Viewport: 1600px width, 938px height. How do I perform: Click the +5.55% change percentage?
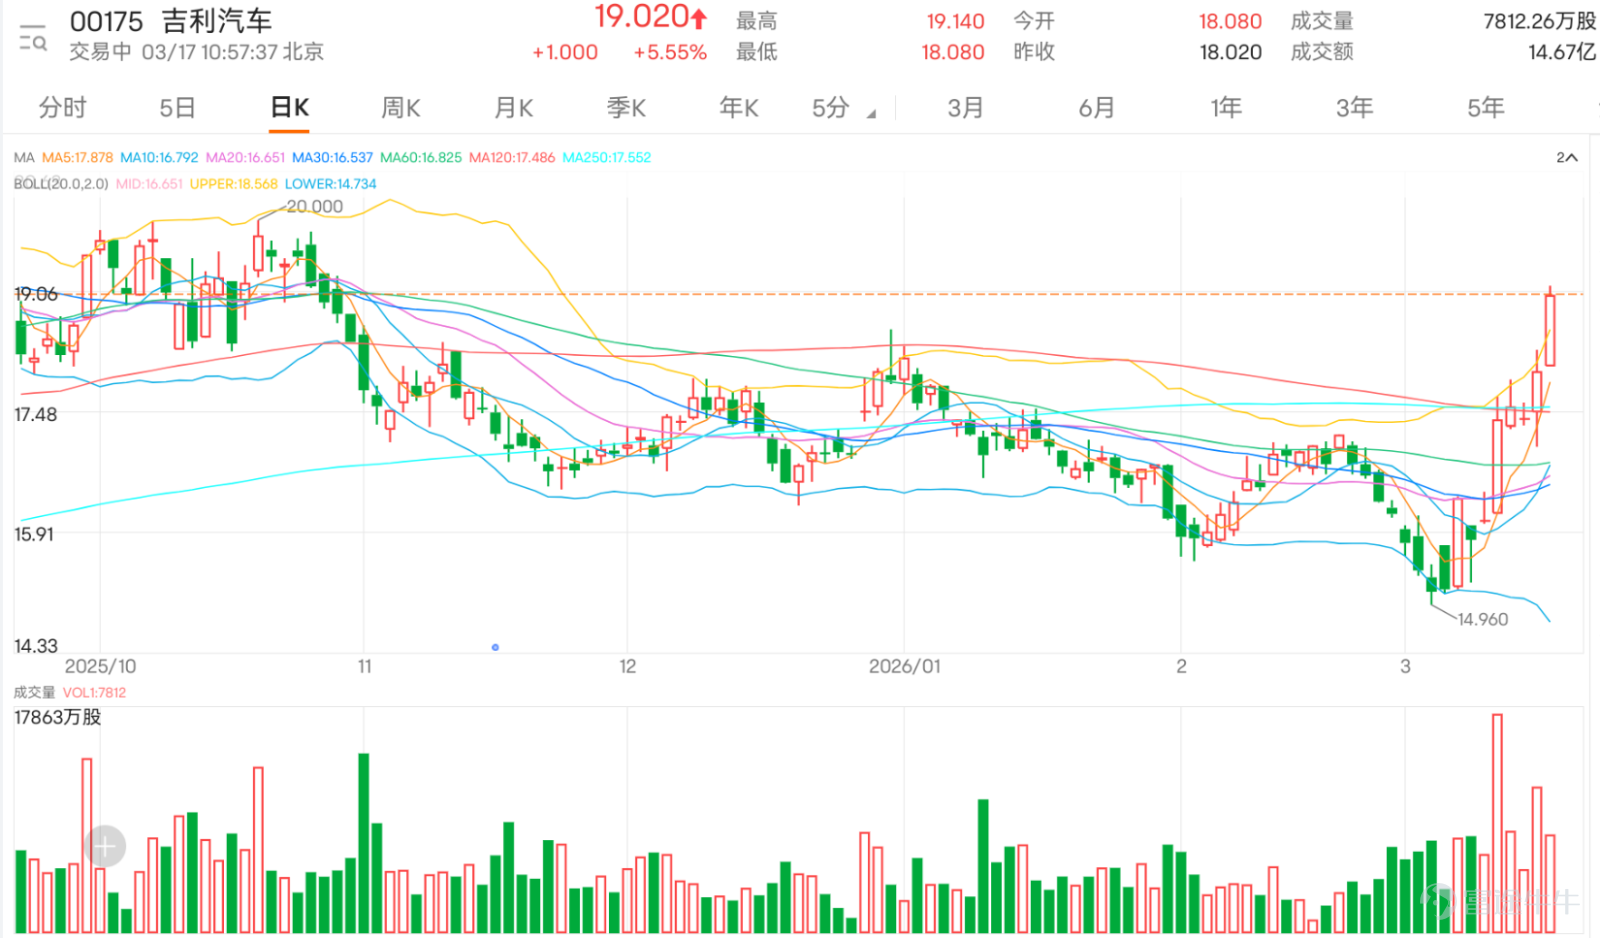670,52
